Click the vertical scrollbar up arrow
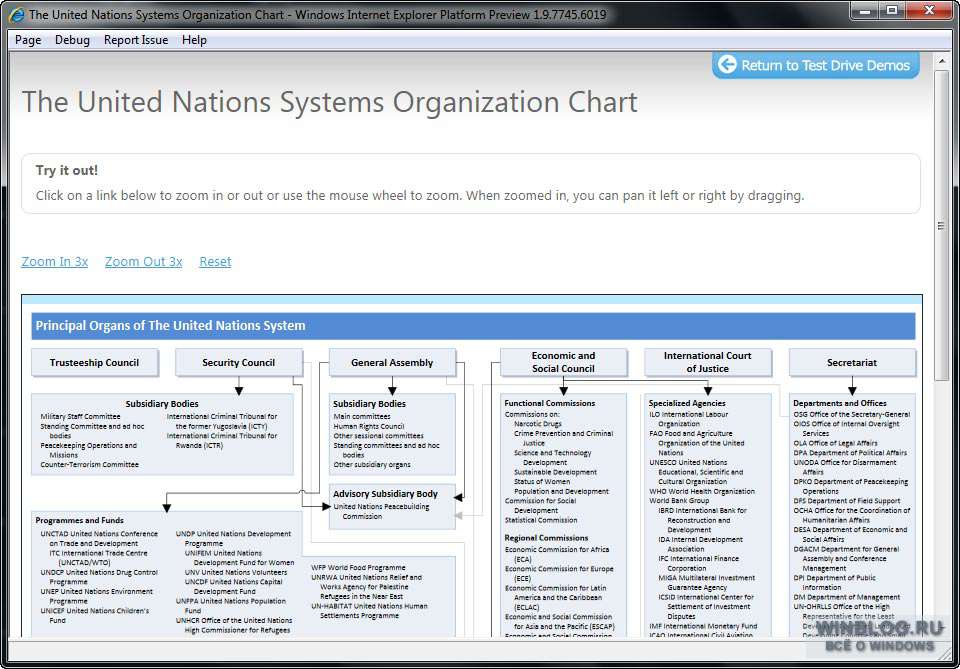The height and width of the screenshot is (669, 960). [x=941, y=61]
